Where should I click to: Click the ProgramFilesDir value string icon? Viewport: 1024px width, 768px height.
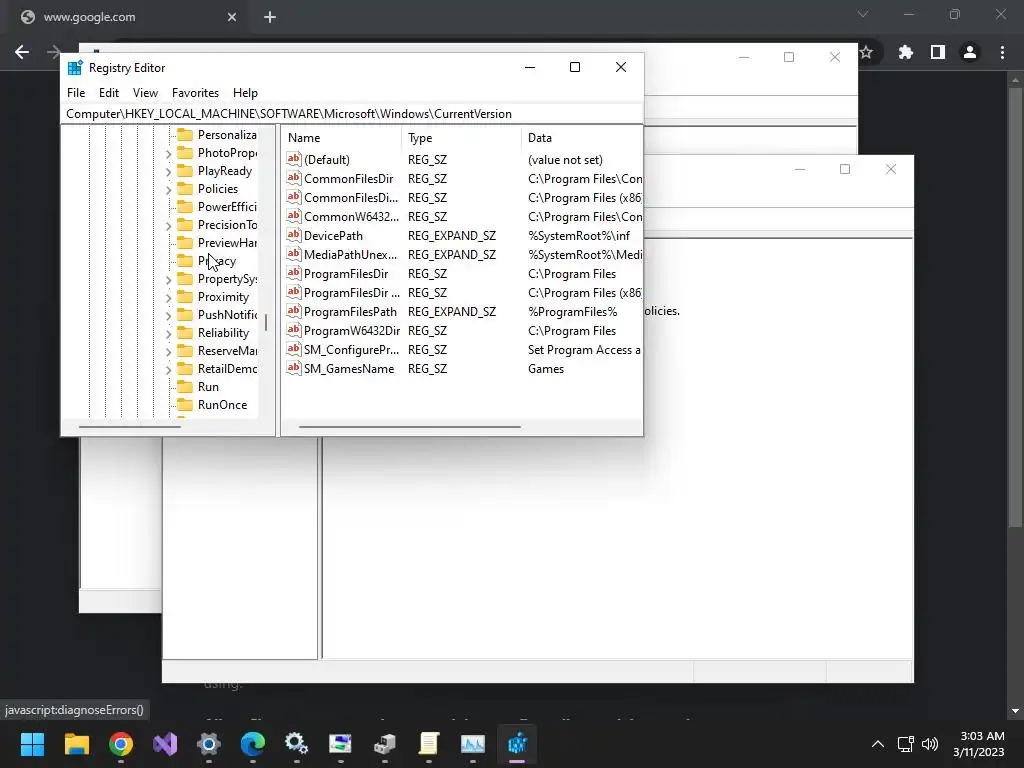click(x=294, y=272)
